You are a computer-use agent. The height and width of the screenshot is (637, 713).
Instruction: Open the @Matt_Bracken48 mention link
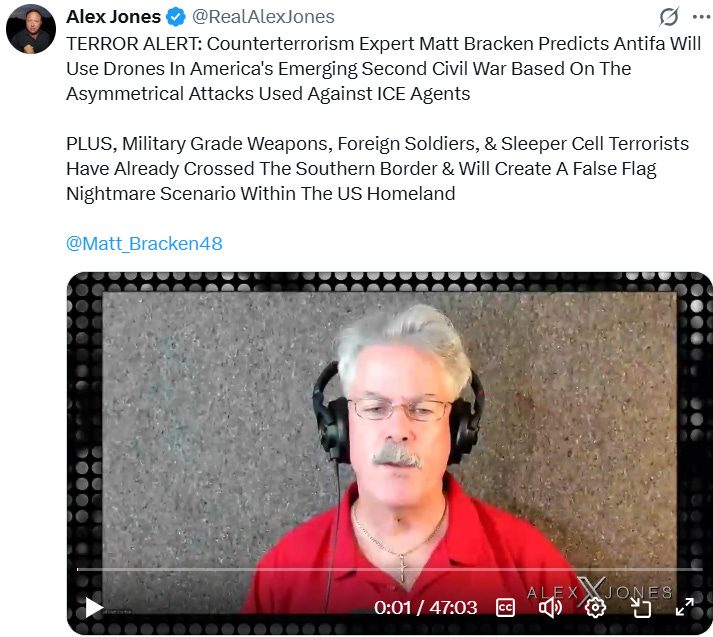(x=144, y=244)
